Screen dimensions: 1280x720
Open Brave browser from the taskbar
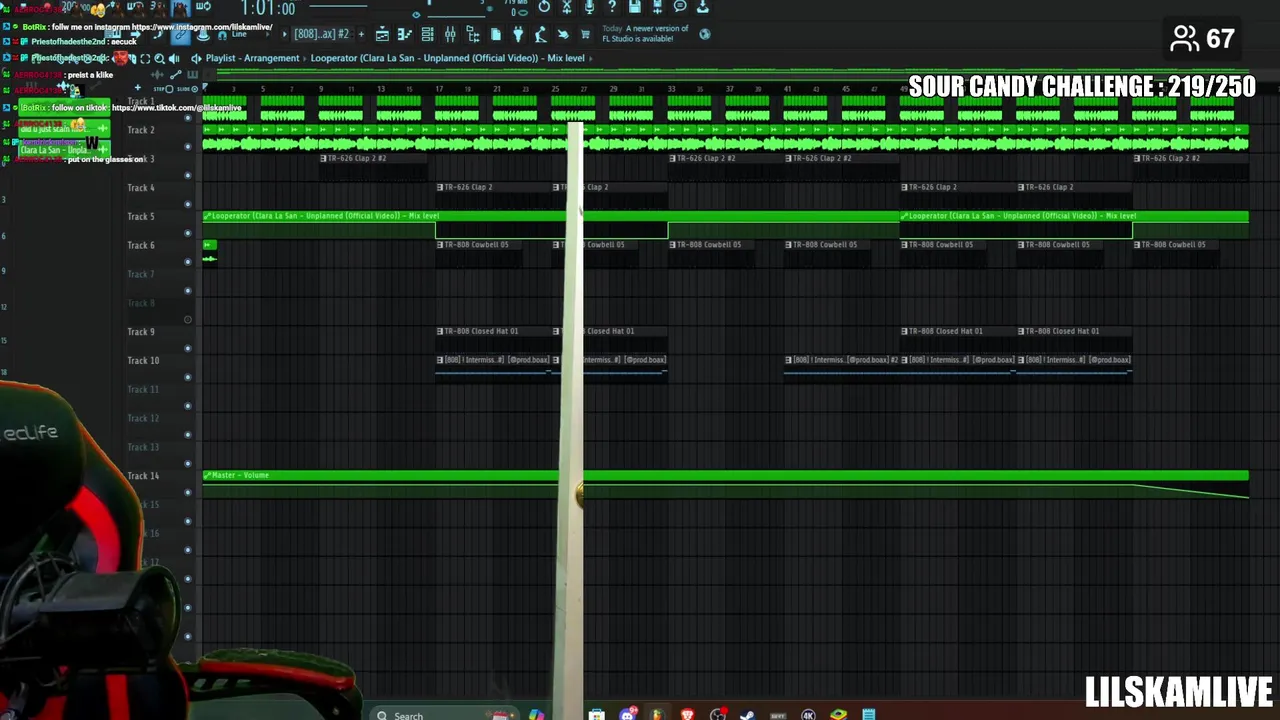pos(687,714)
